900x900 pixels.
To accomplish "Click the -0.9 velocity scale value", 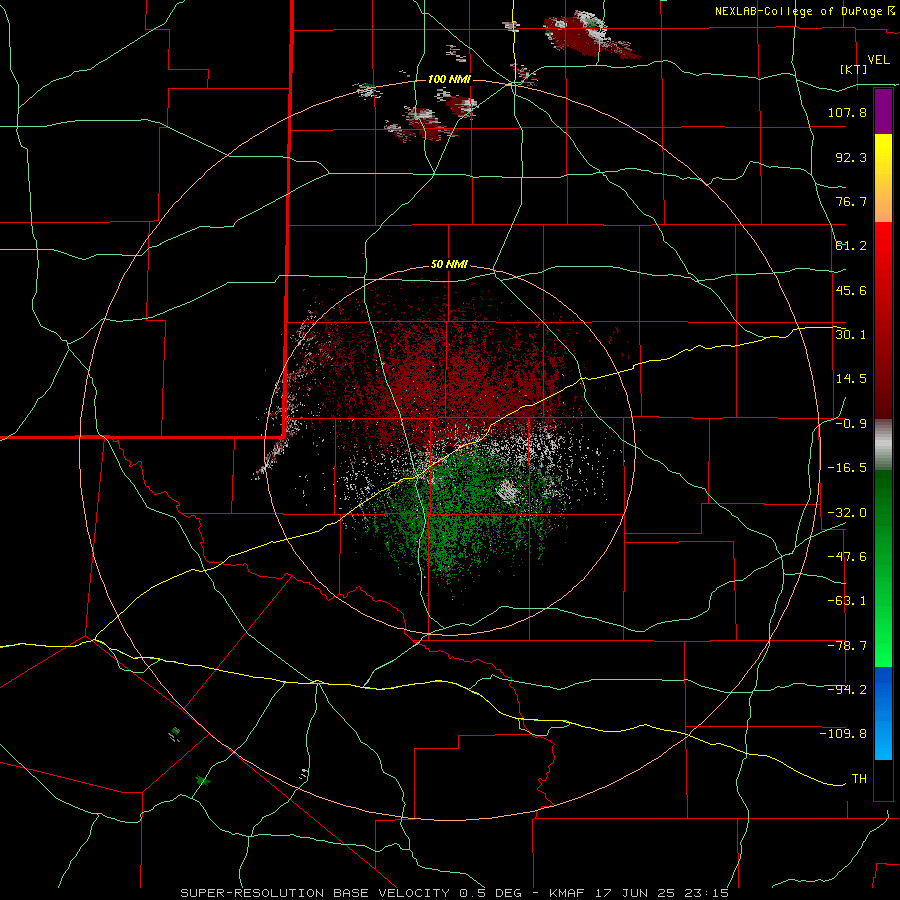I will [x=851, y=424].
